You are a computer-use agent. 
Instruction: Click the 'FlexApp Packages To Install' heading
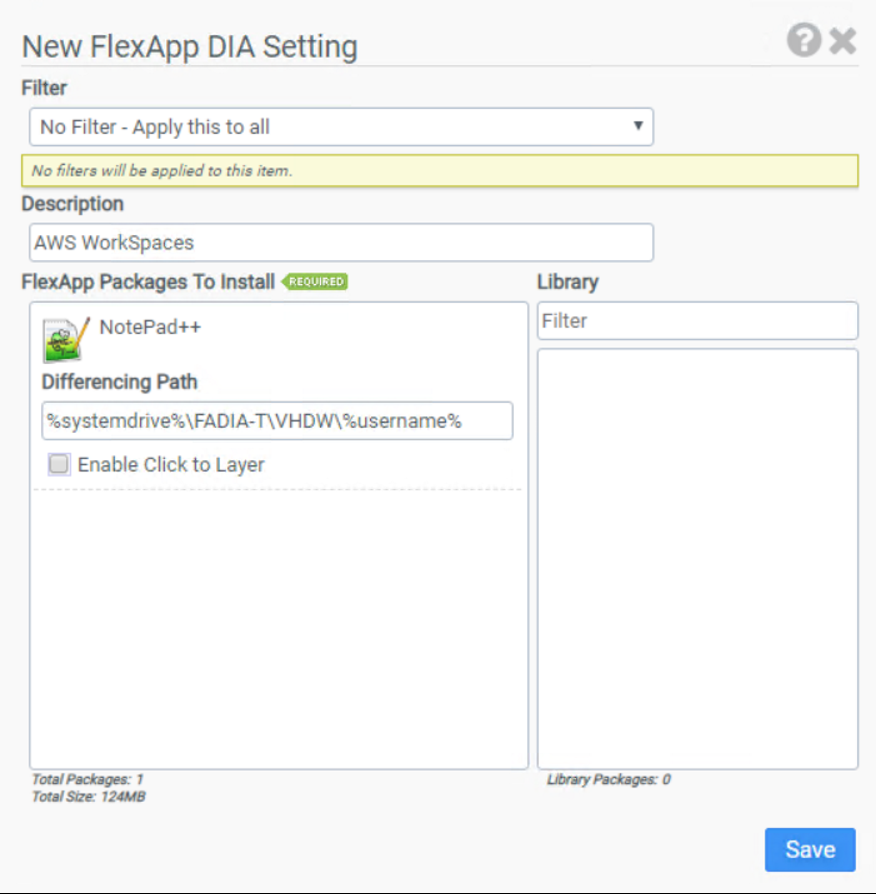(x=148, y=282)
